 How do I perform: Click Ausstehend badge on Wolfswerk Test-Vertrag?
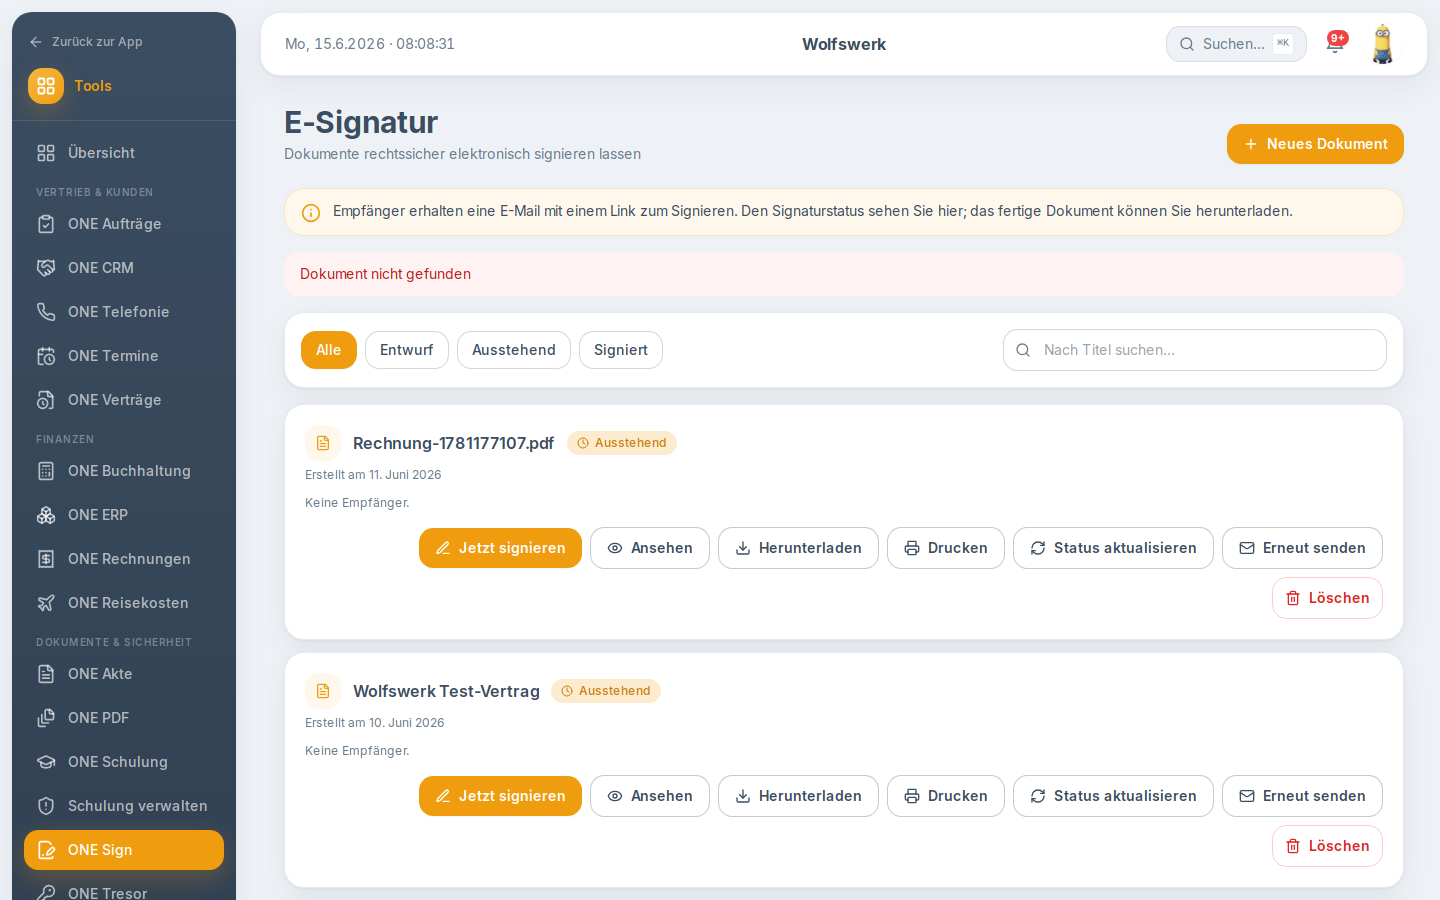click(606, 691)
